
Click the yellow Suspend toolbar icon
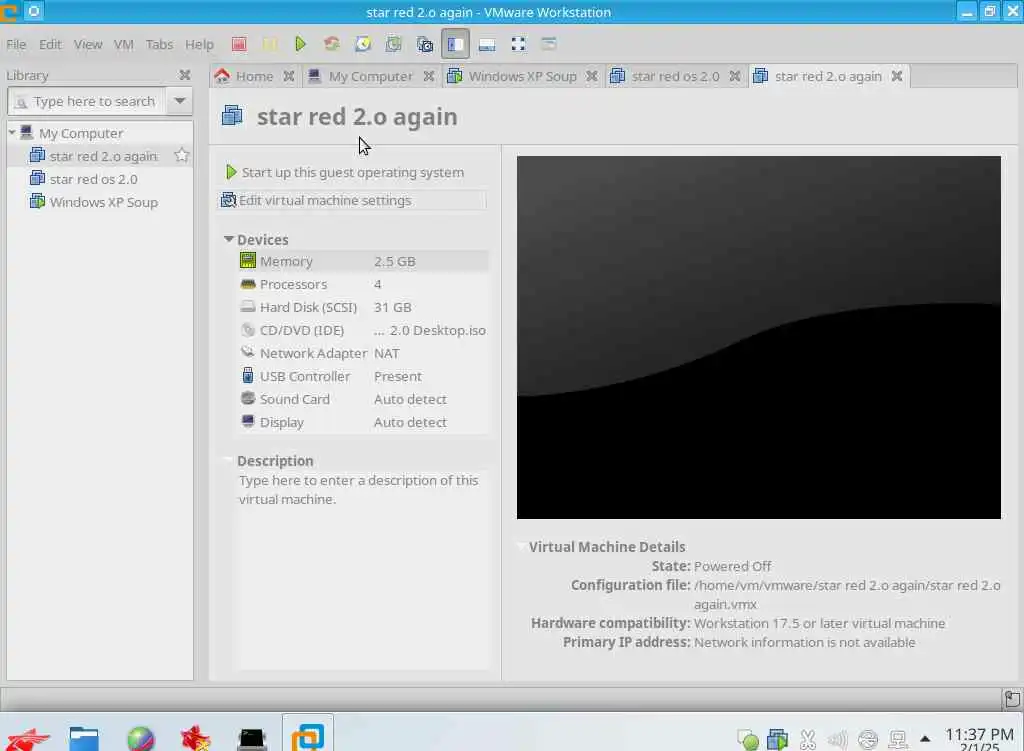pos(270,44)
